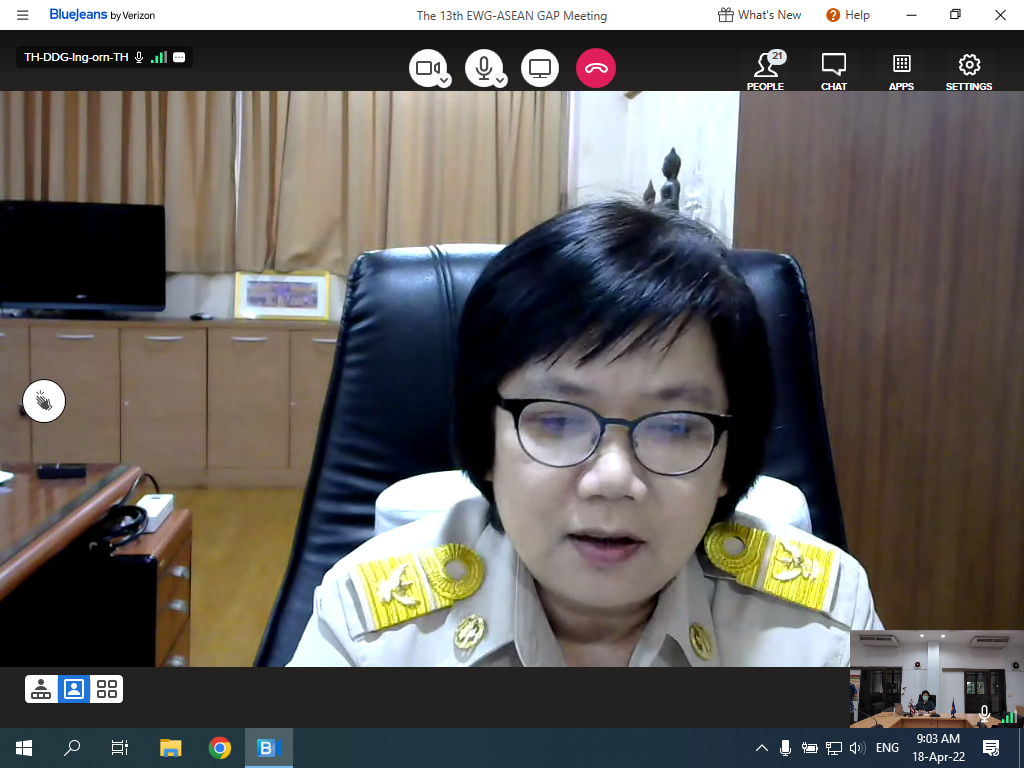
Task: Select BlueJeans app in taskbar
Action: (x=268, y=748)
